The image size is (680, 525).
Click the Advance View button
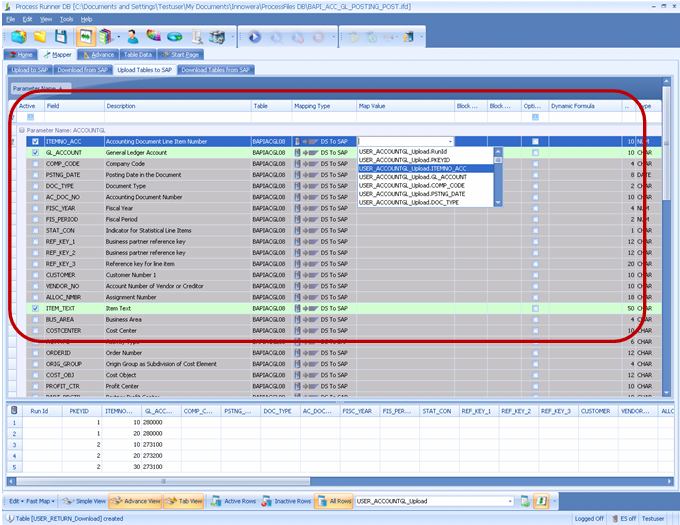coord(135,501)
